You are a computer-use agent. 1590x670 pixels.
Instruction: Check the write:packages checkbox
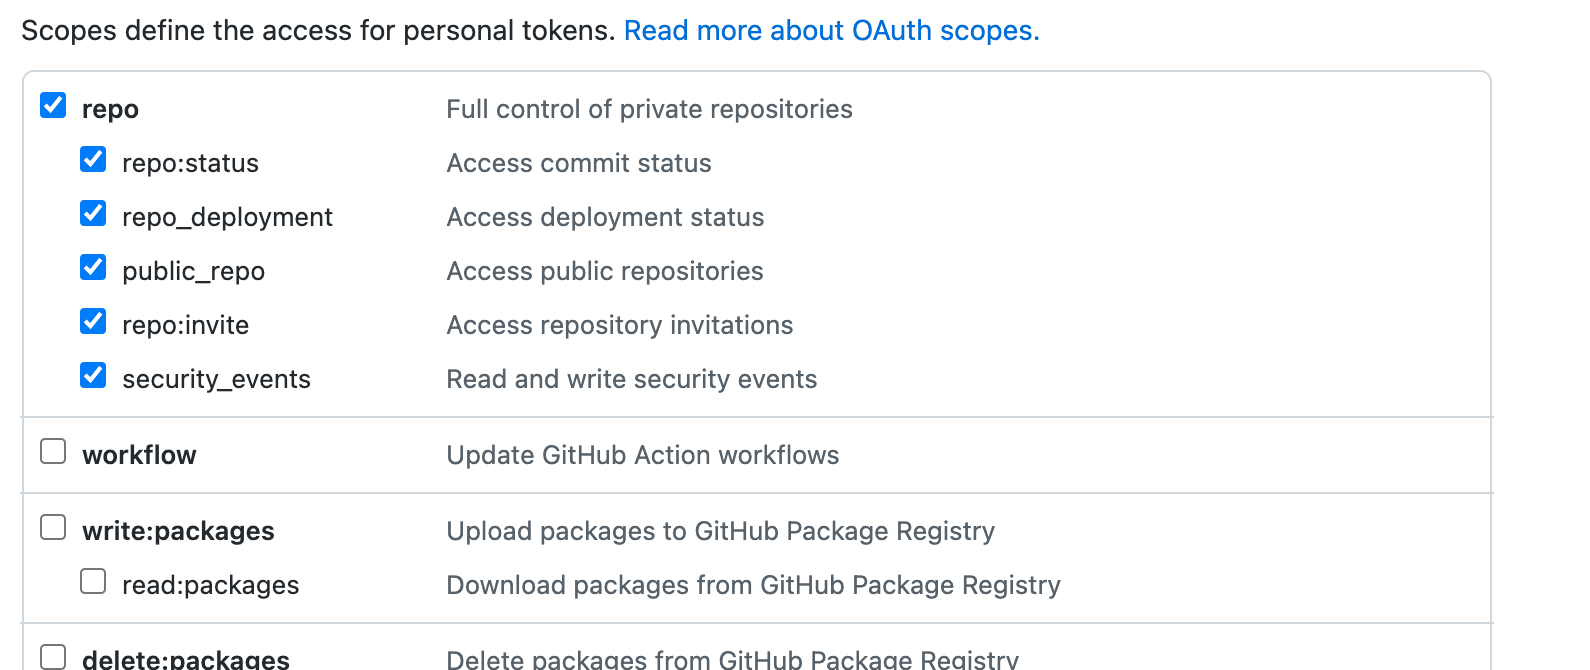[53, 527]
